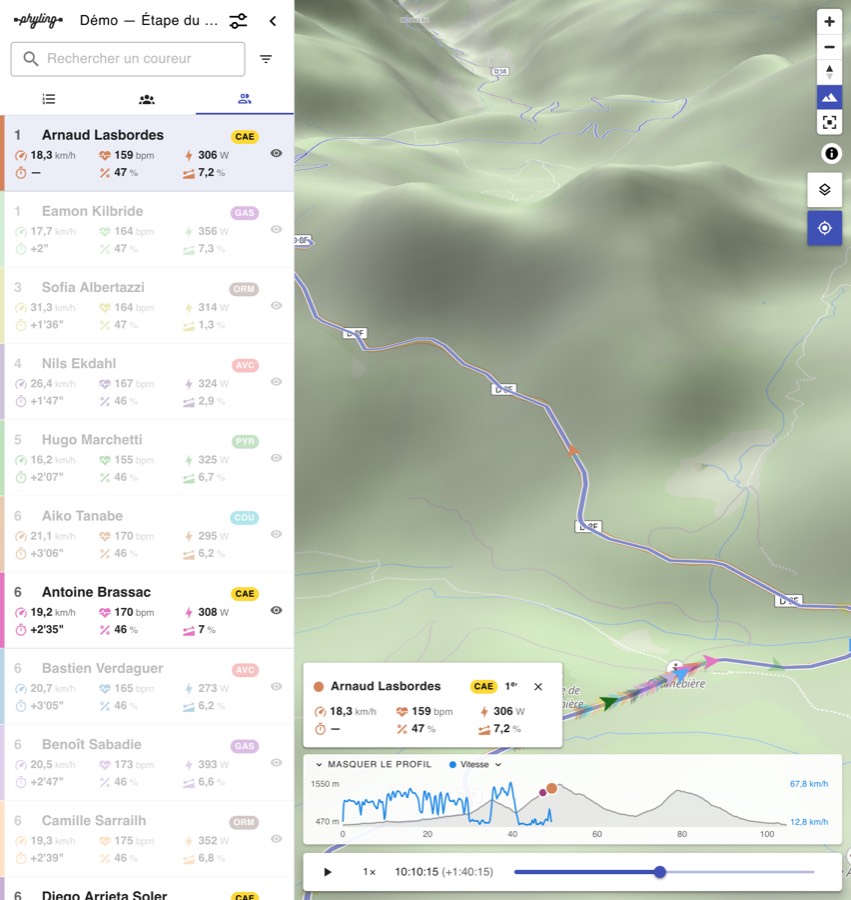Click the COU badge on Aiko Tanabe row
Screen dimensions: 851x900
pos(244,518)
